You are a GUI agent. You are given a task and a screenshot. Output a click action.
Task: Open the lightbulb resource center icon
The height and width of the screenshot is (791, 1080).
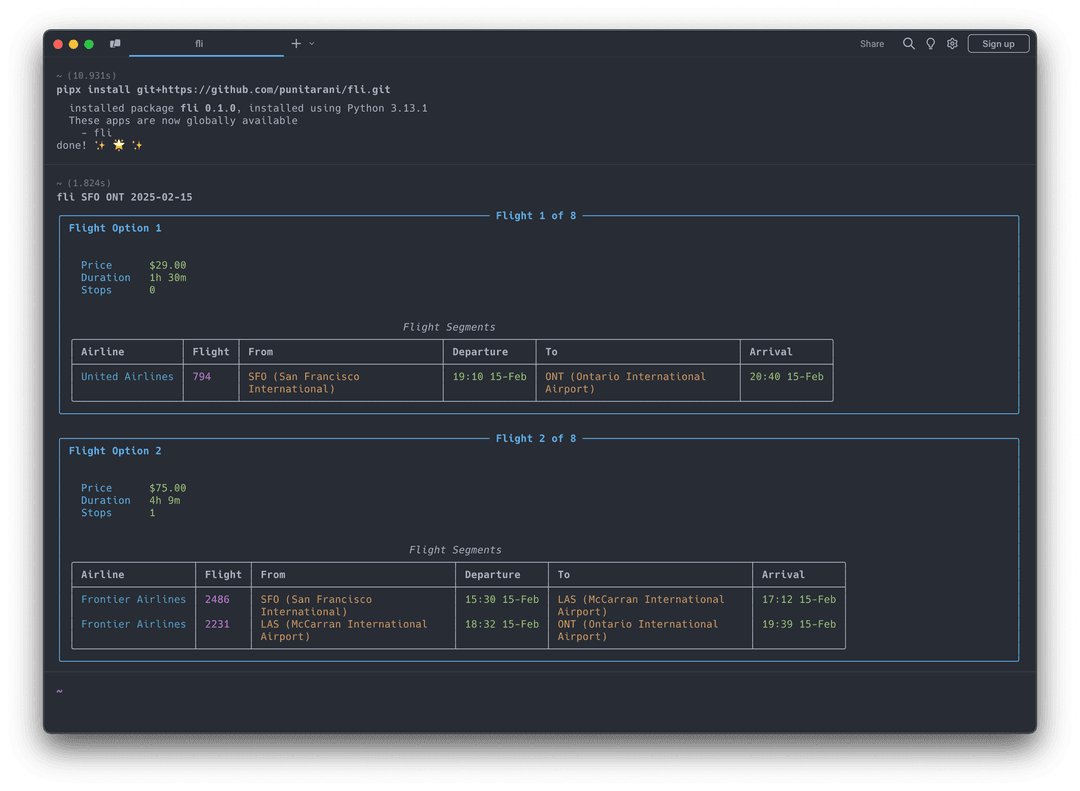coord(931,43)
